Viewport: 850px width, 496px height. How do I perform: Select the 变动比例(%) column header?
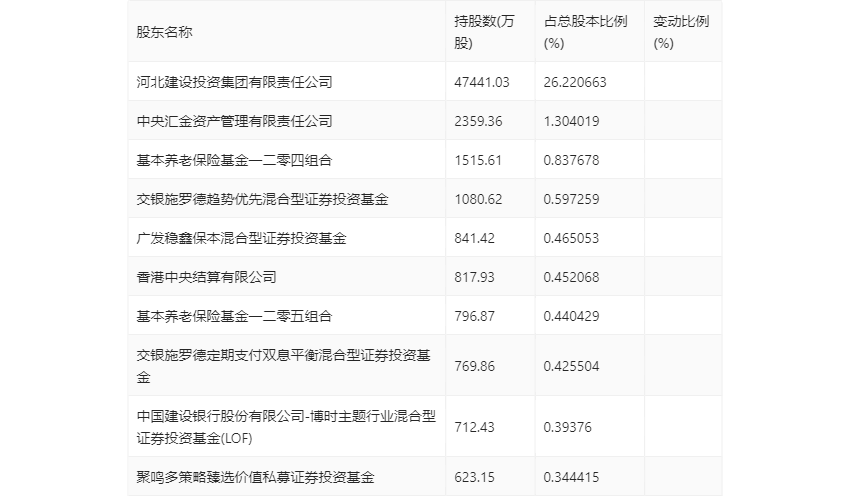coord(681,32)
